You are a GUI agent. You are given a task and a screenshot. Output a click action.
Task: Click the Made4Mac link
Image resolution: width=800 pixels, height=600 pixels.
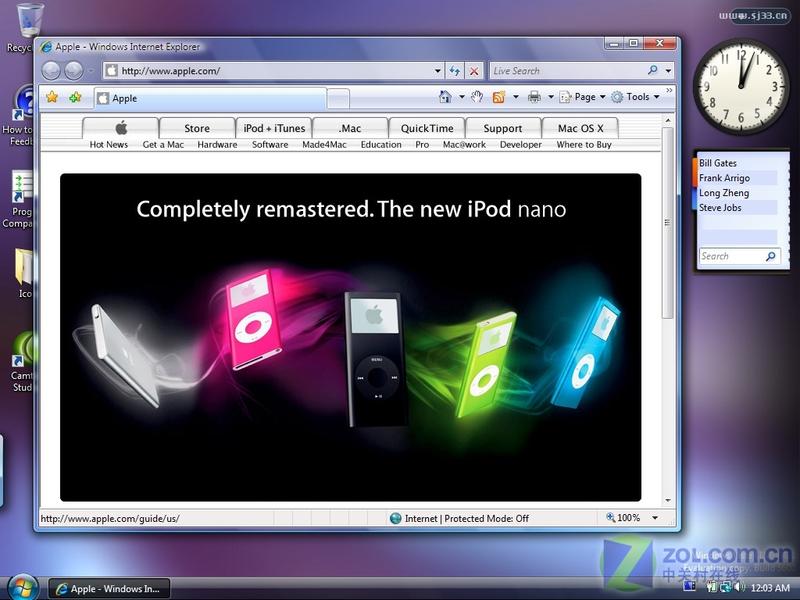point(324,144)
